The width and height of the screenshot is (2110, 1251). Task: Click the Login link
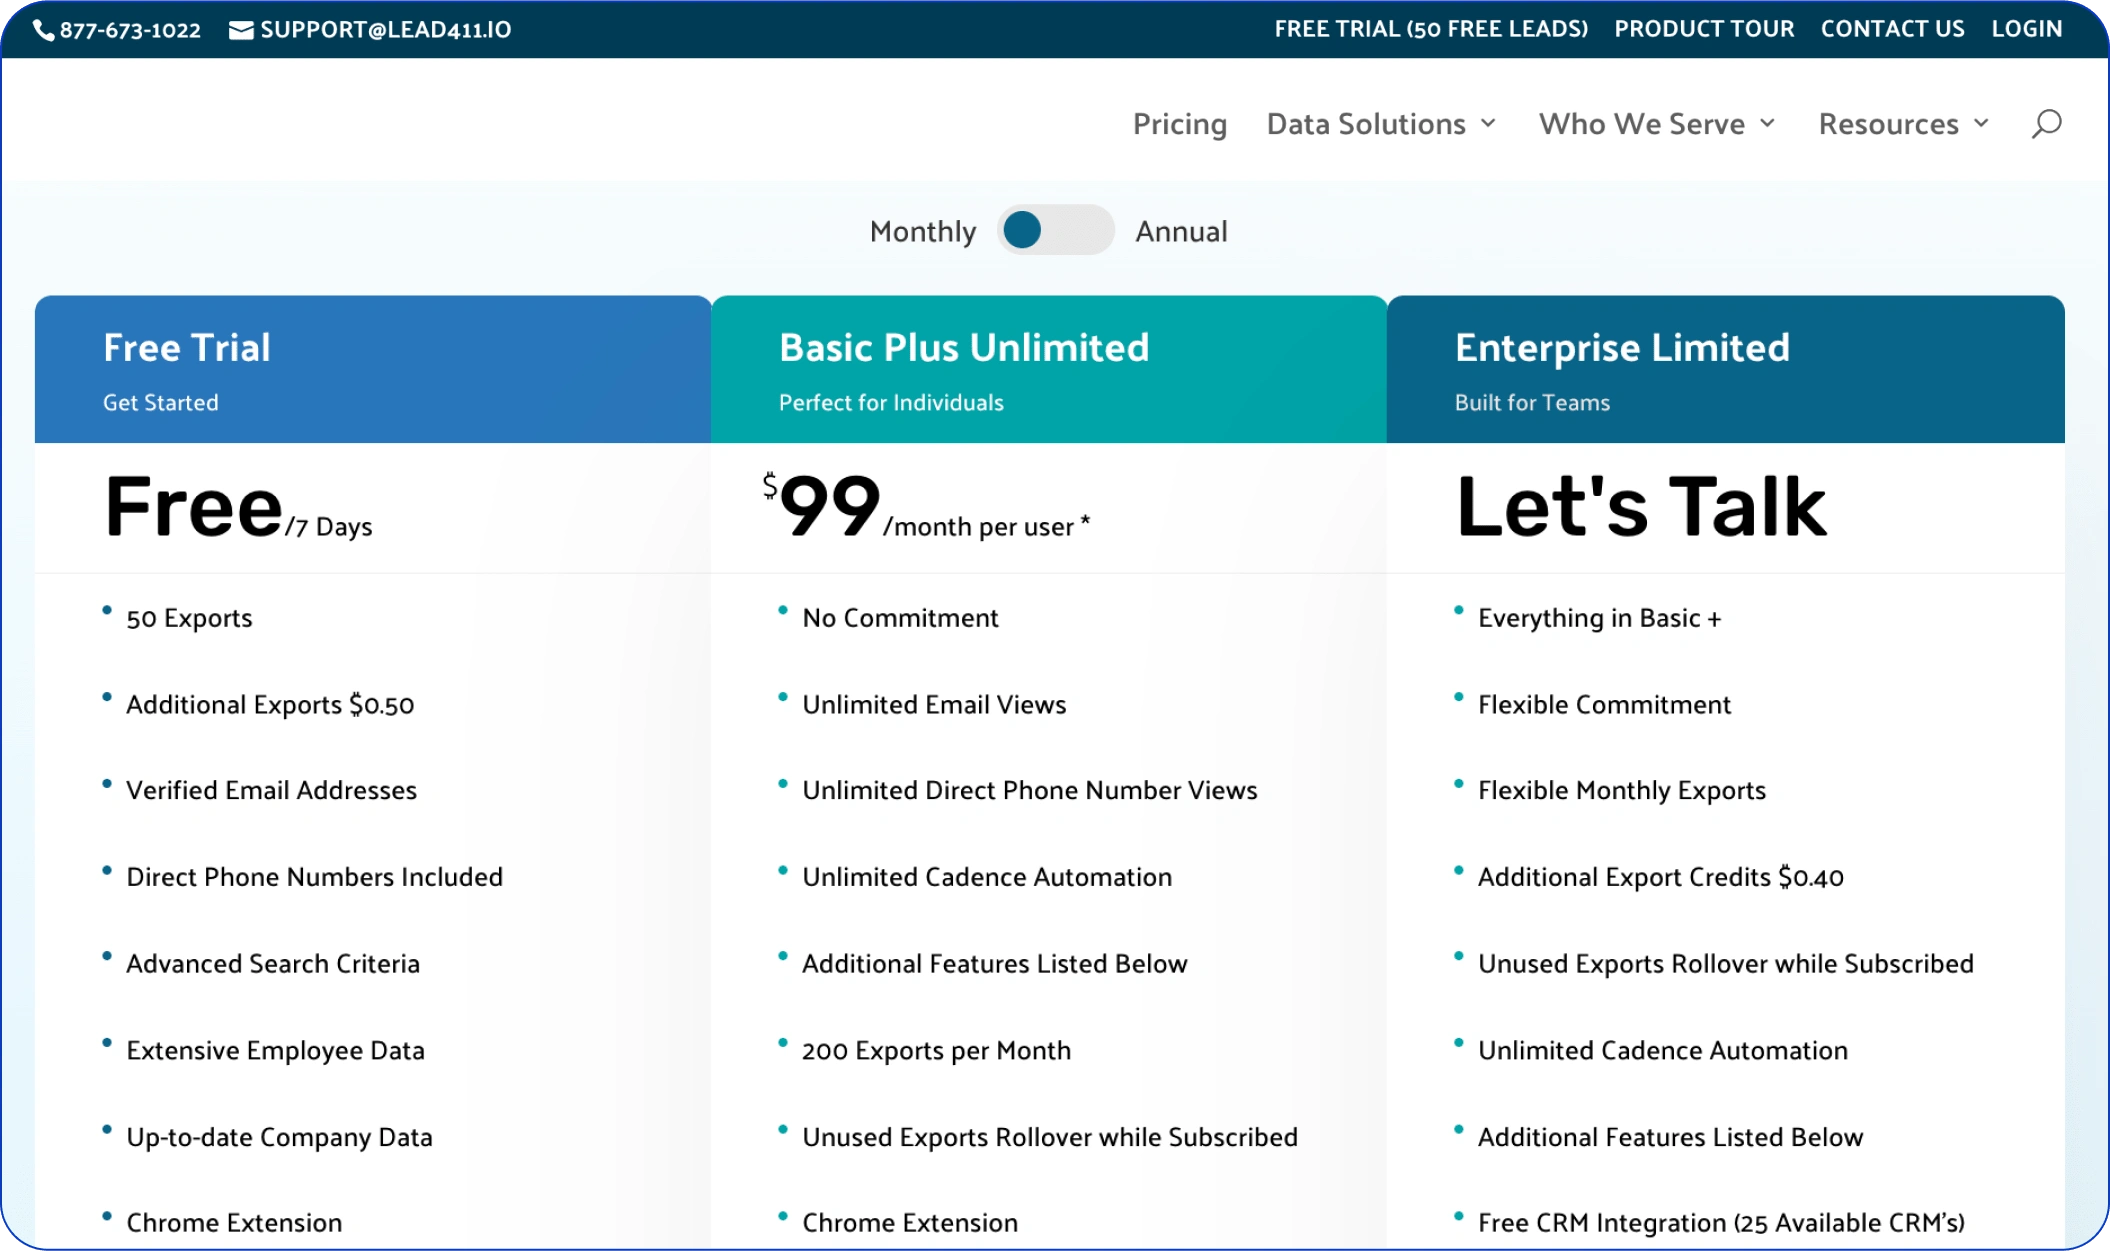(2026, 29)
